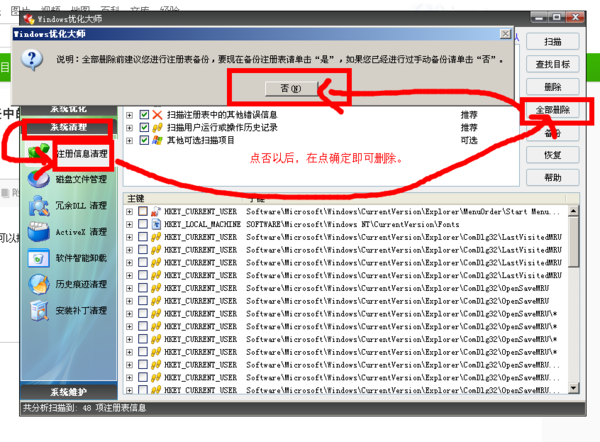Click the registry list scrollbar thumb
Viewport: 600px width, 442px height.
573,242
